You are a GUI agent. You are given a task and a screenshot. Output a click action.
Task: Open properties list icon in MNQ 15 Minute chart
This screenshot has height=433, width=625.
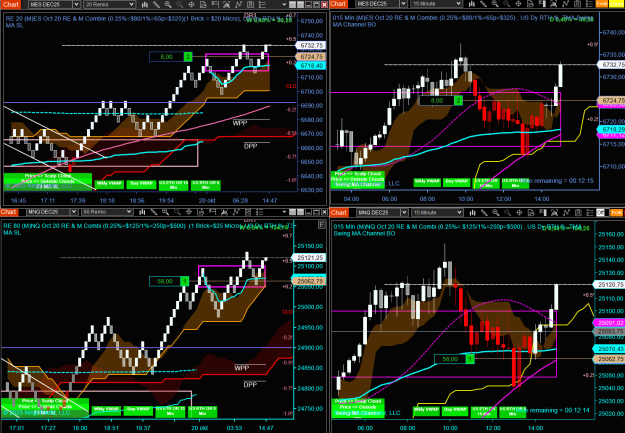click(x=590, y=213)
